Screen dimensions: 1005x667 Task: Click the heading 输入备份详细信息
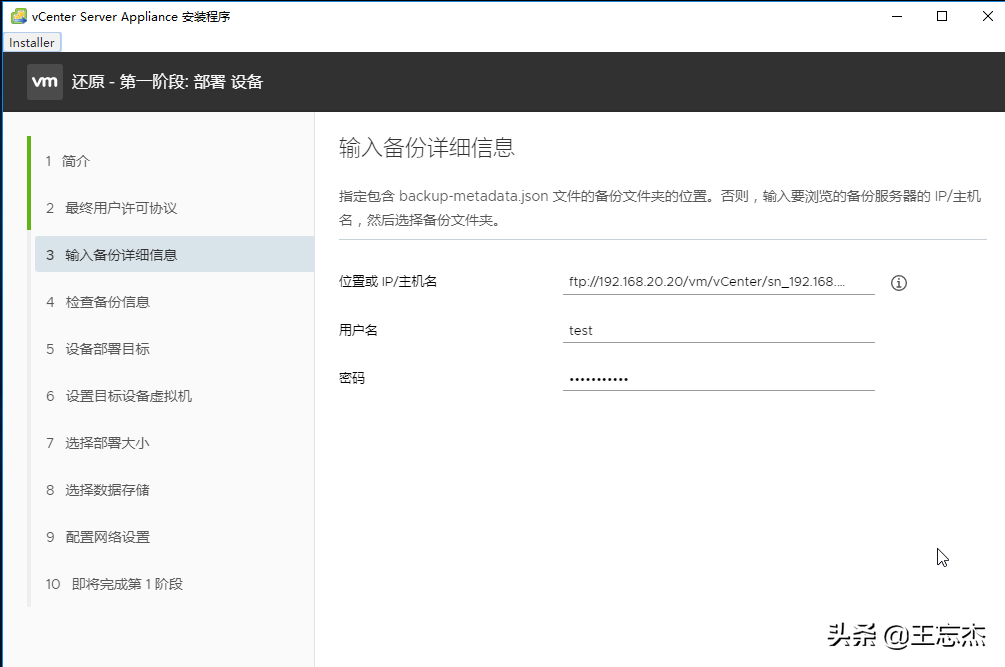tap(427, 147)
